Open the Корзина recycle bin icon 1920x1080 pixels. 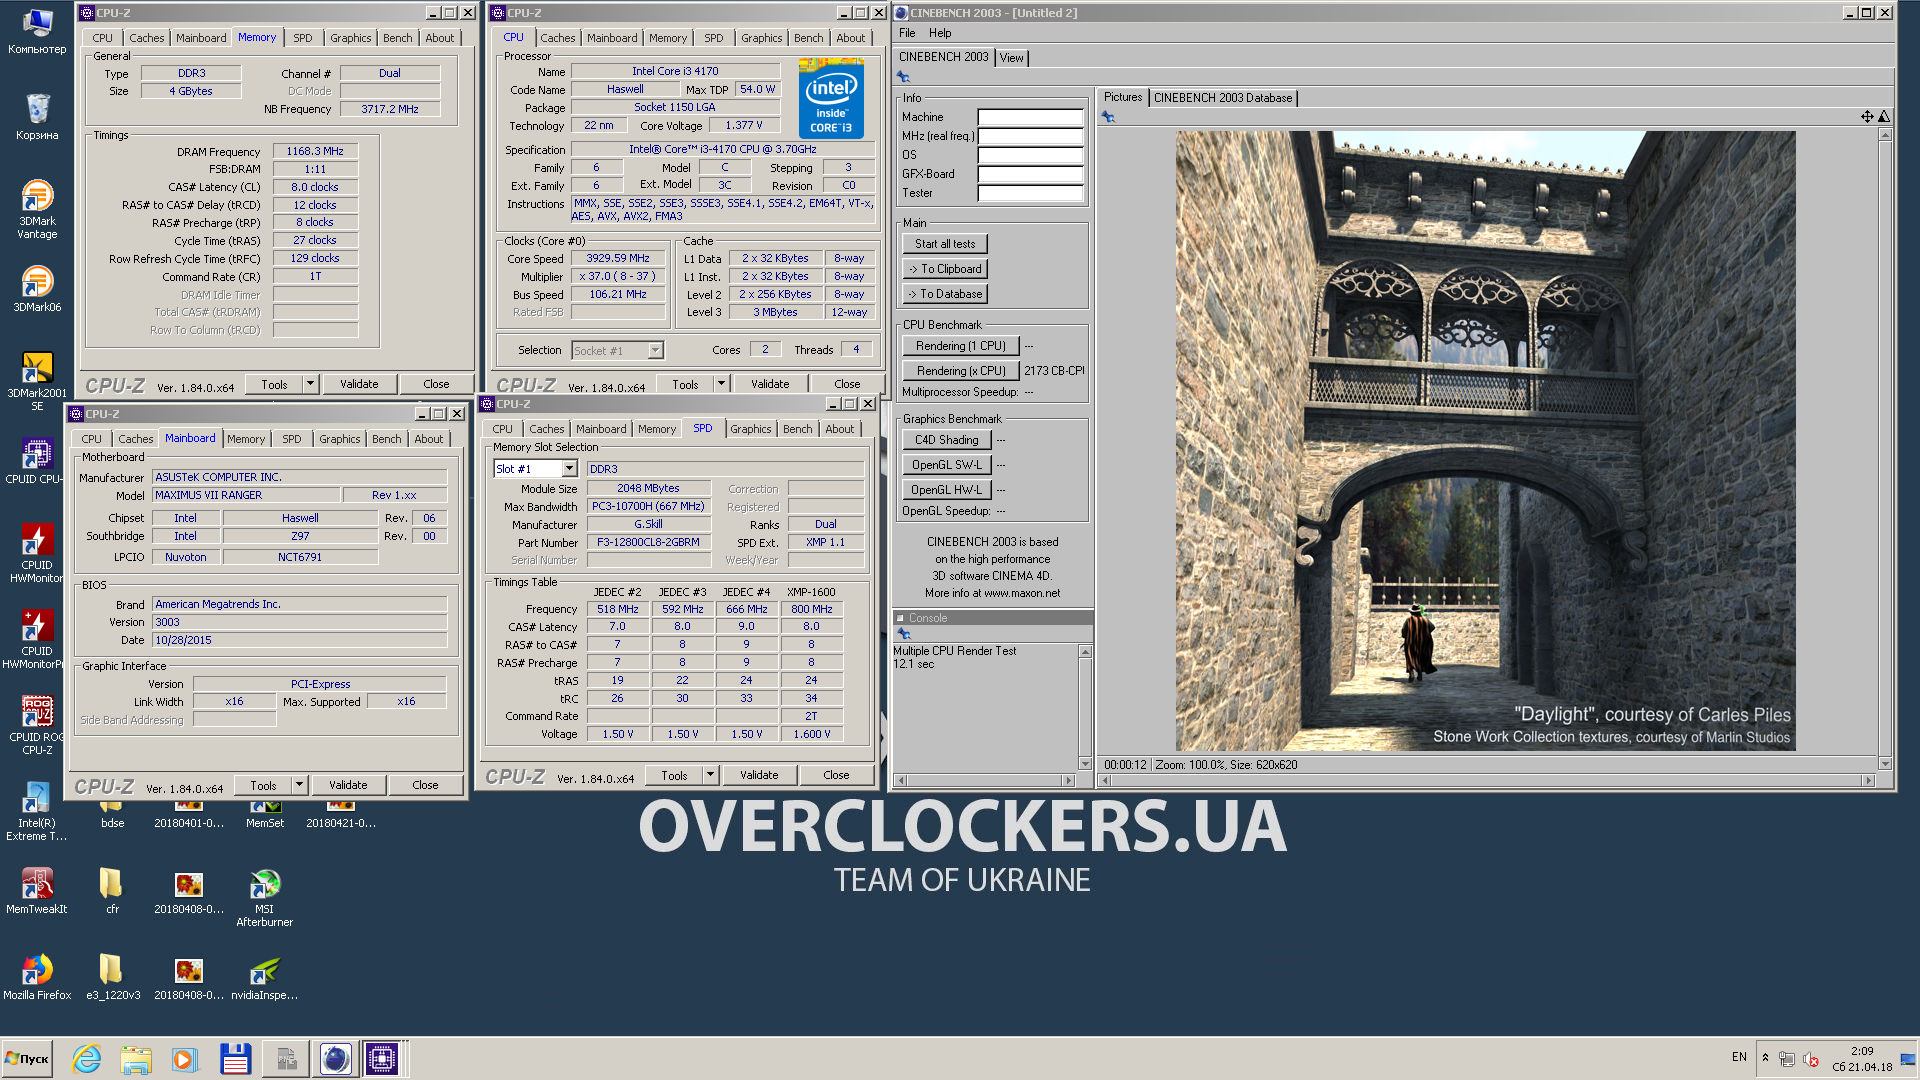(37, 117)
